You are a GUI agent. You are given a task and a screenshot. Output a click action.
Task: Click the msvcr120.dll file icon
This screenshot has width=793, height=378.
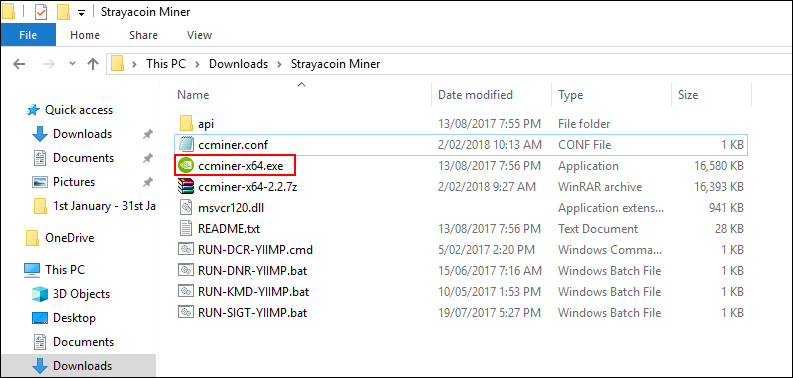[x=186, y=208]
